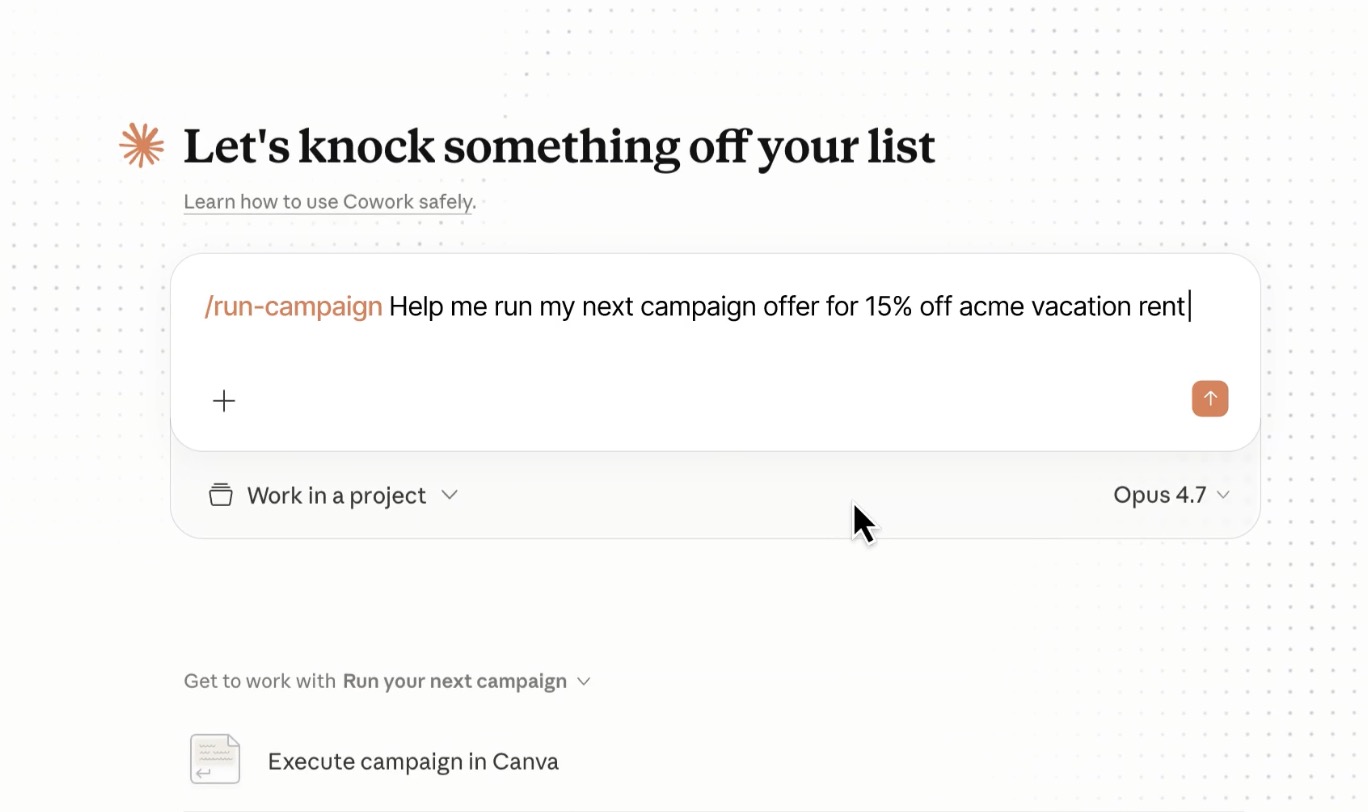Click the Get to work with label

click(259, 681)
